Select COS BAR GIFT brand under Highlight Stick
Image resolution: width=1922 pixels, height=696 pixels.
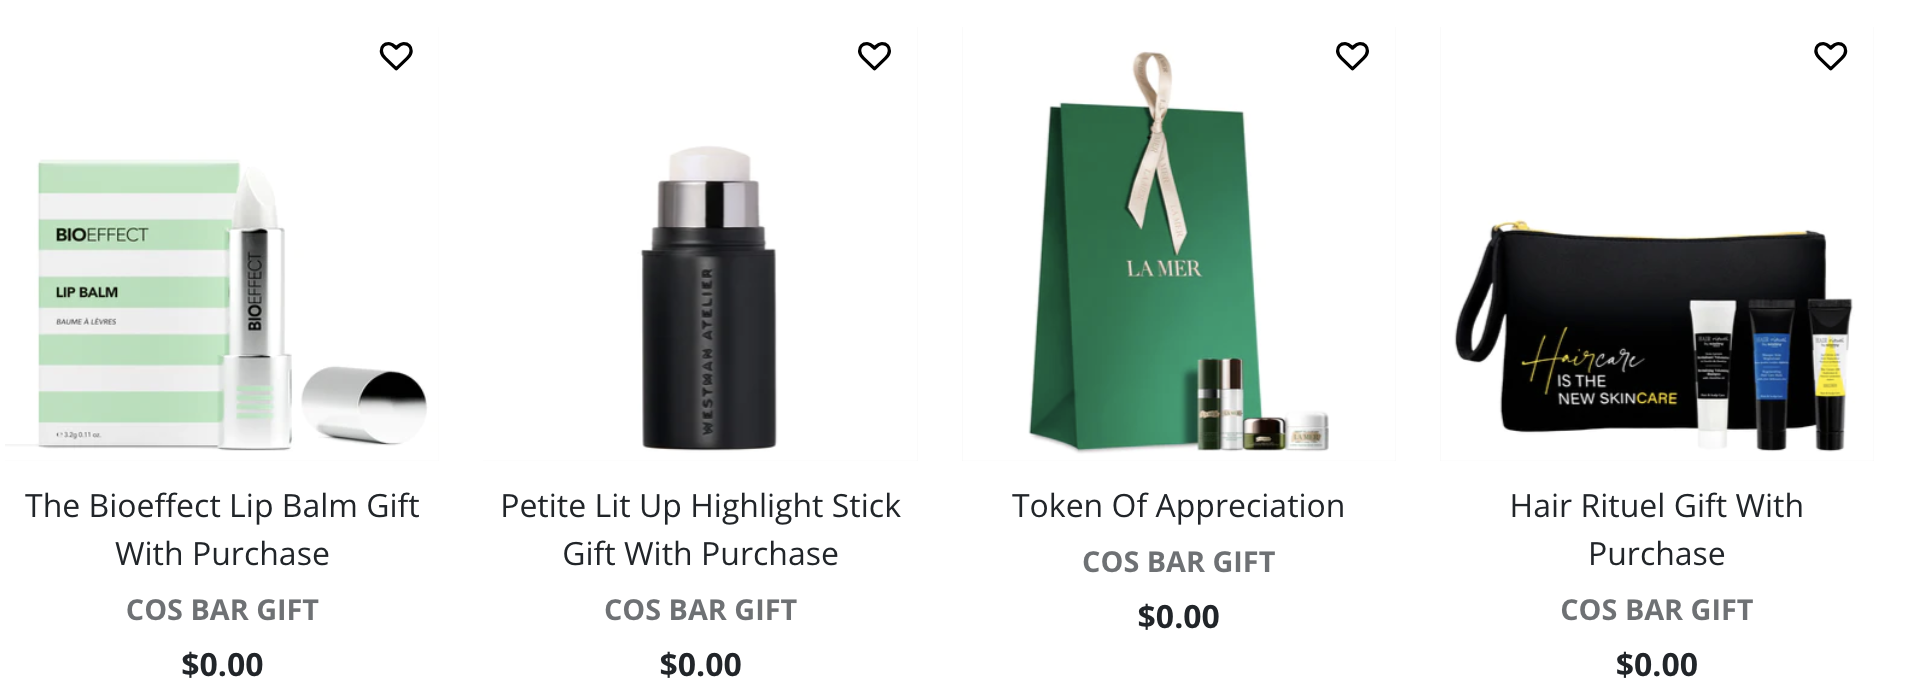coord(700,610)
